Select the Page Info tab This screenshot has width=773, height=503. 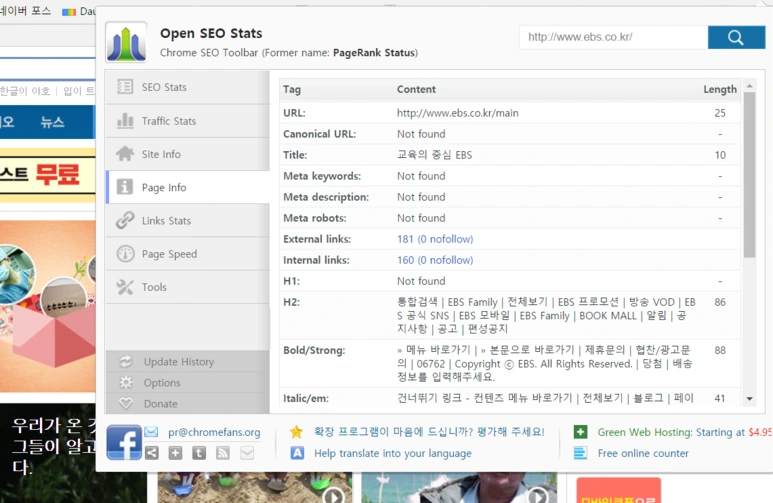[x=188, y=187]
